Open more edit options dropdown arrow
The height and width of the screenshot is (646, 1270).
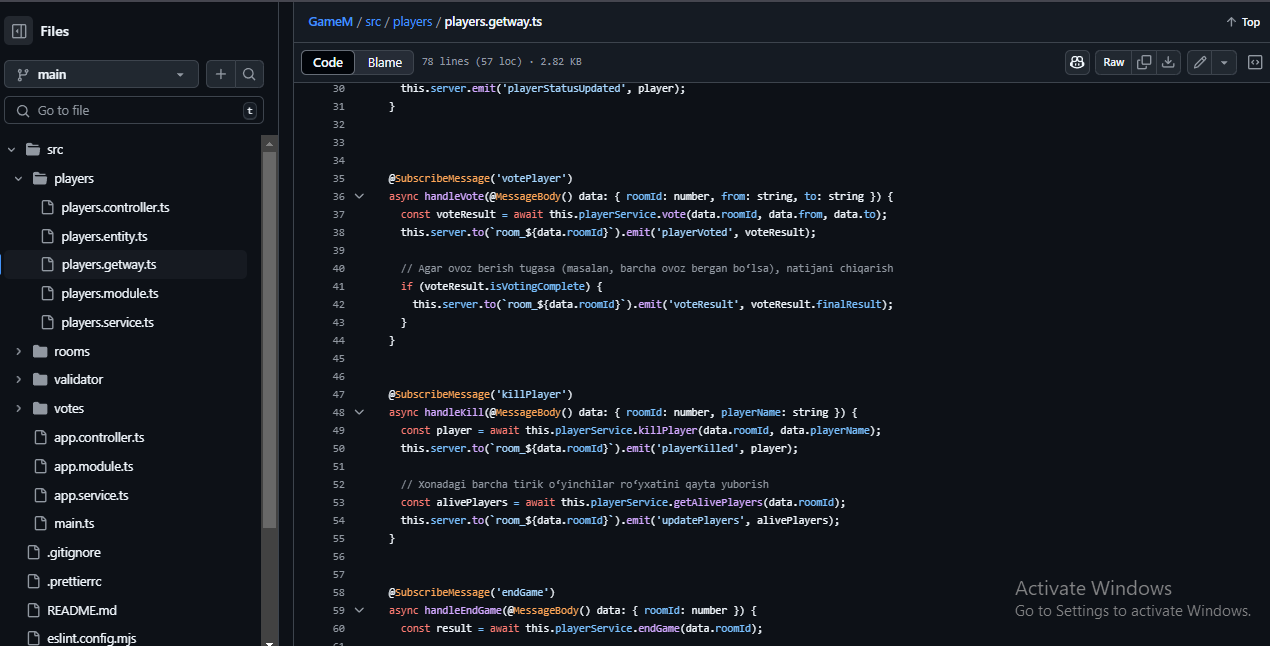(1224, 62)
